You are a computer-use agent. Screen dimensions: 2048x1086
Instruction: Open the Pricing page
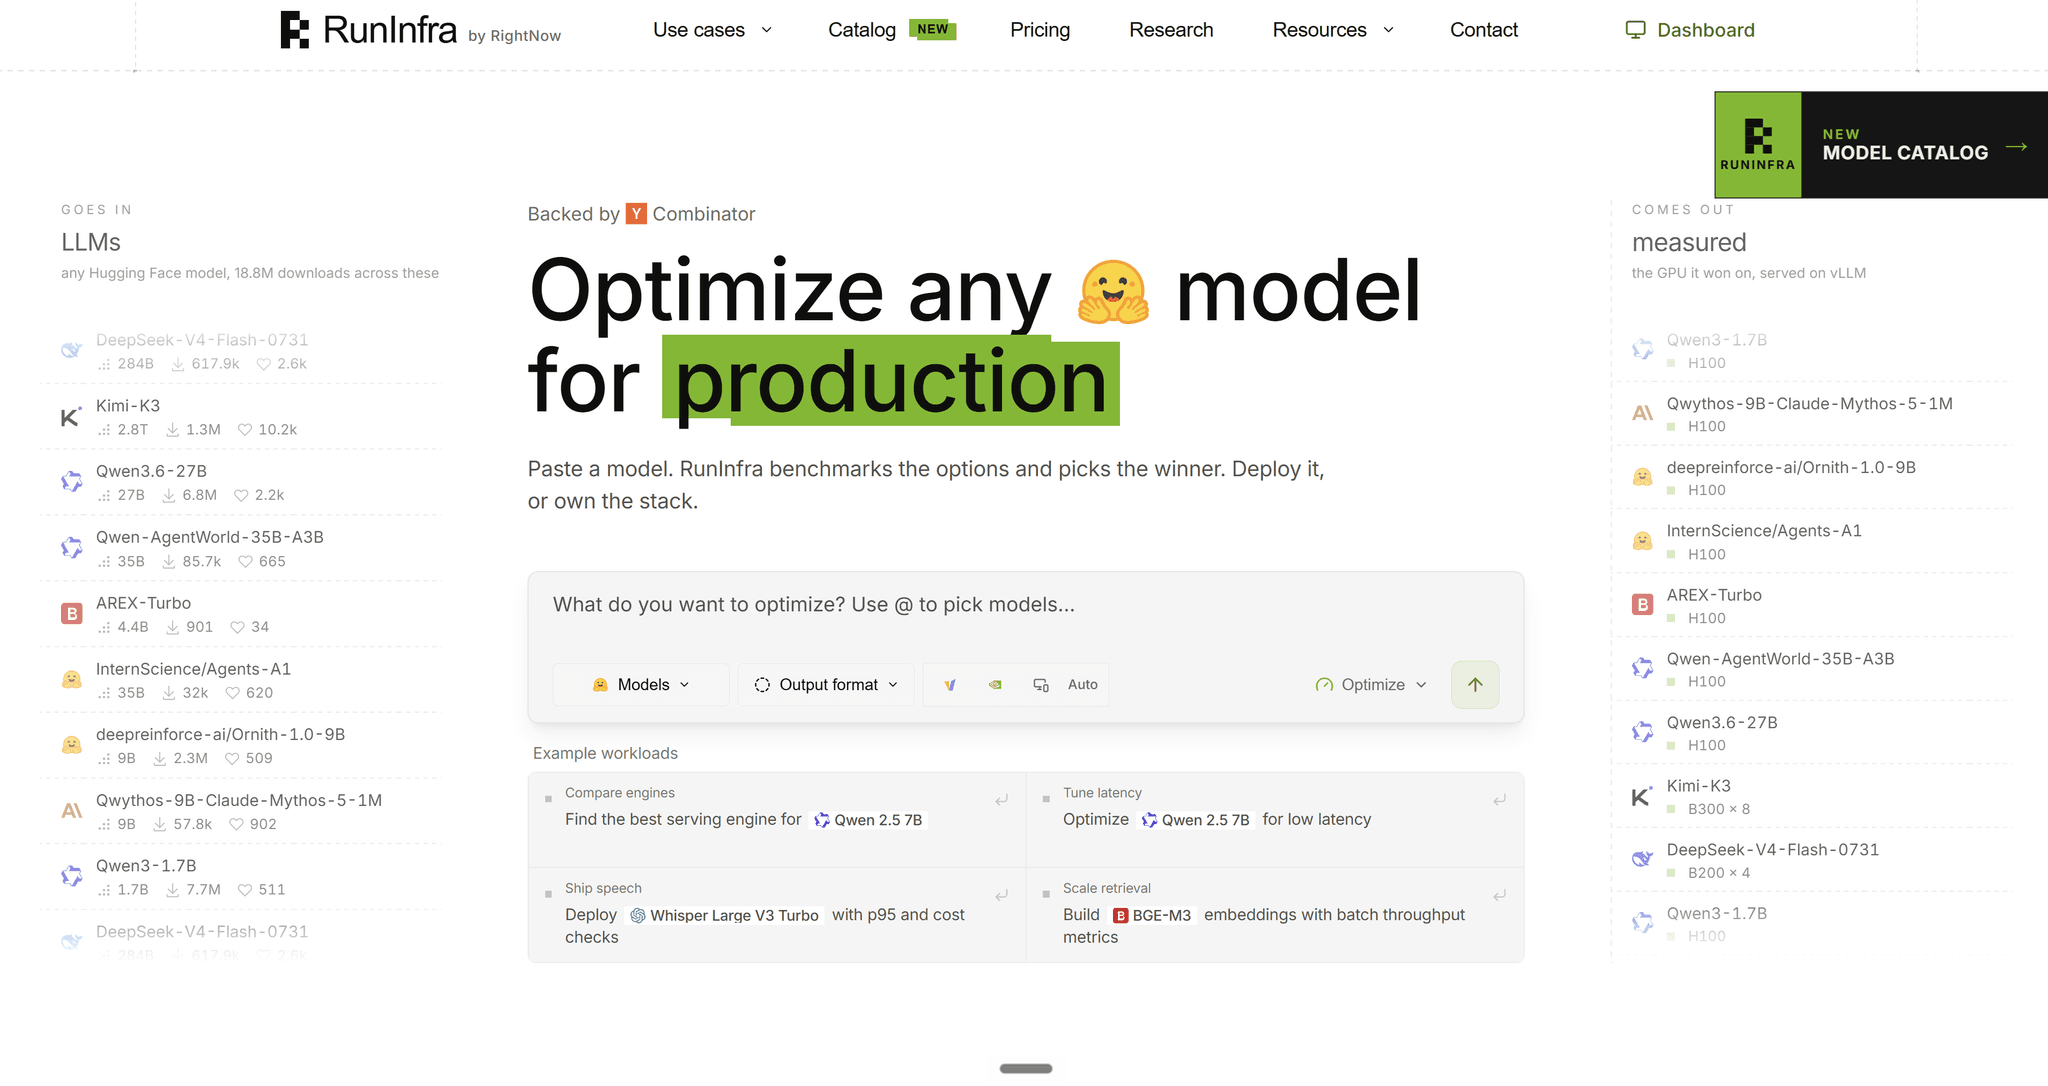coord(1040,30)
